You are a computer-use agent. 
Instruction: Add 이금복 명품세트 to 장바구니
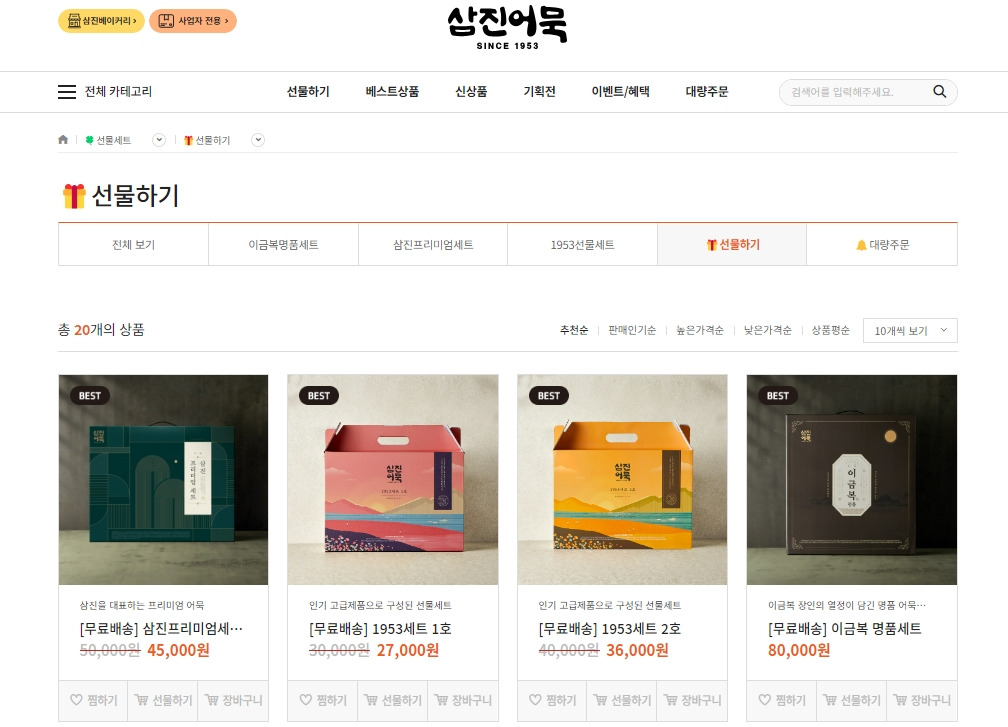click(921, 700)
